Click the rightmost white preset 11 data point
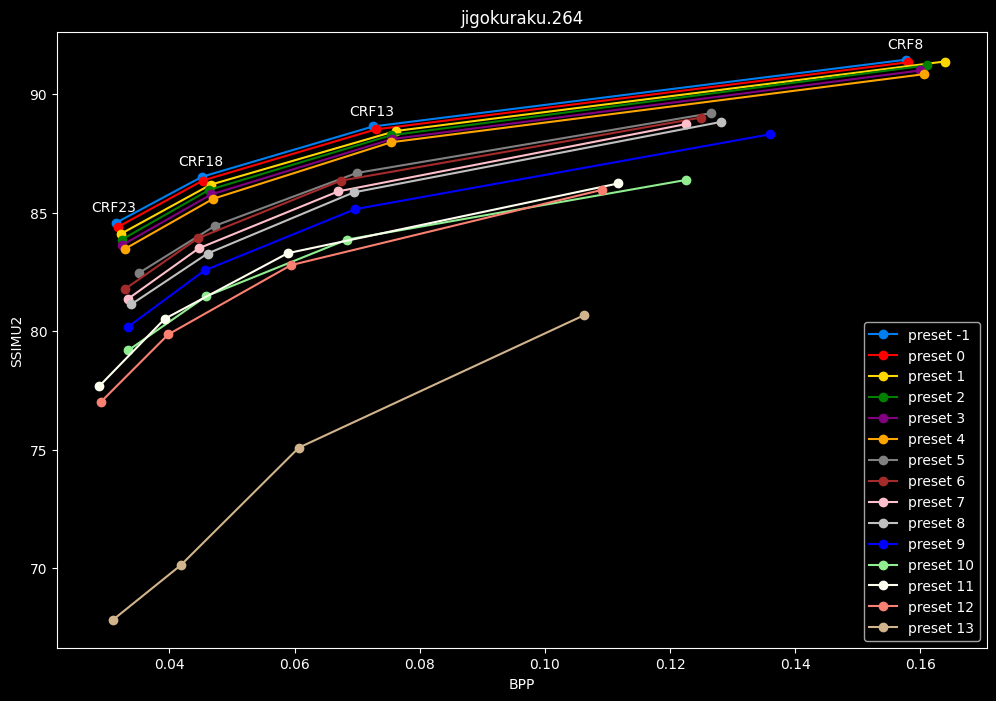Image resolution: width=996 pixels, height=701 pixels. (618, 184)
